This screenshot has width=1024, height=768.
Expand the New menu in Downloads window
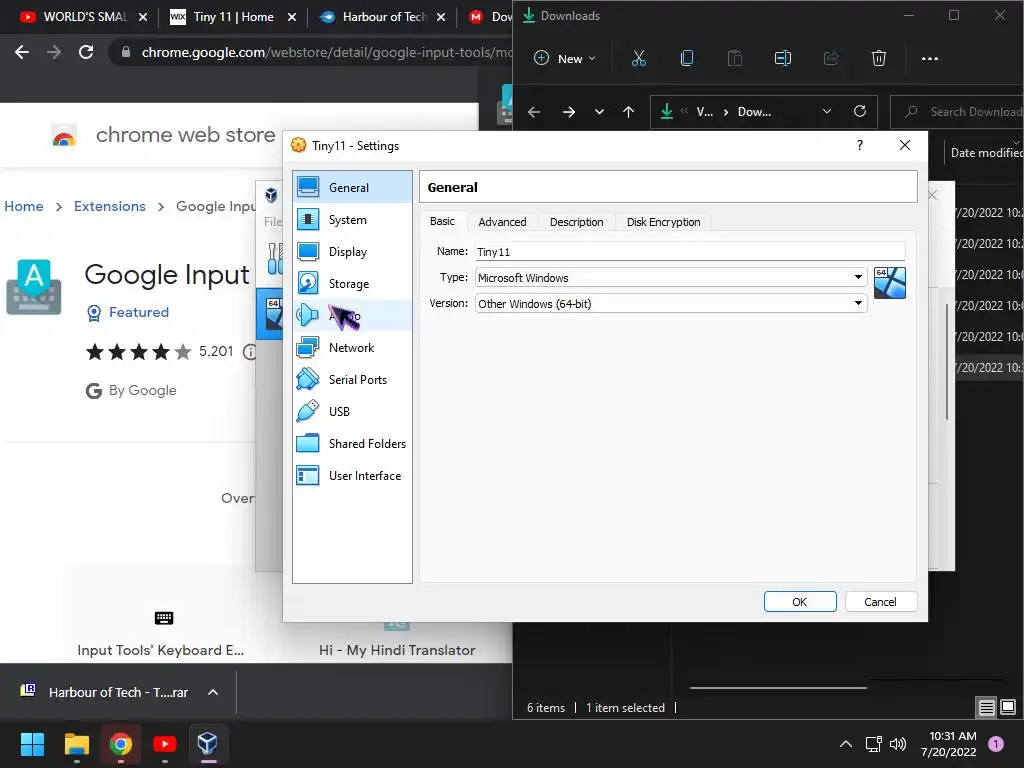[565, 58]
